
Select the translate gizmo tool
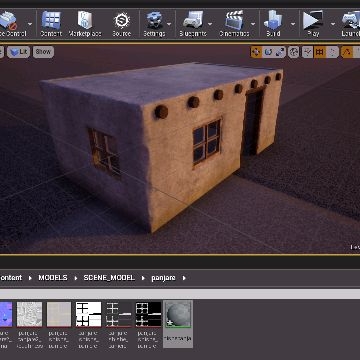(x=256, y=52)
